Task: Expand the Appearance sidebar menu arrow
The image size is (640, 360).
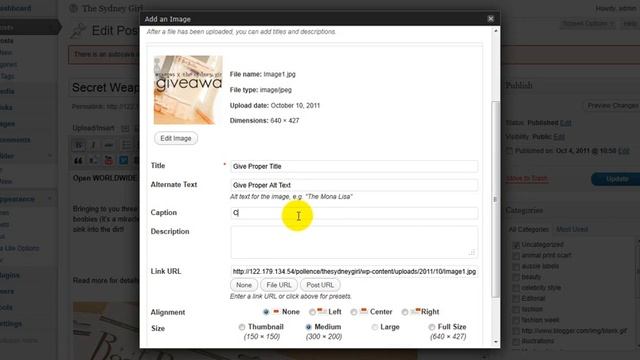Action: (x=50, y=199)
